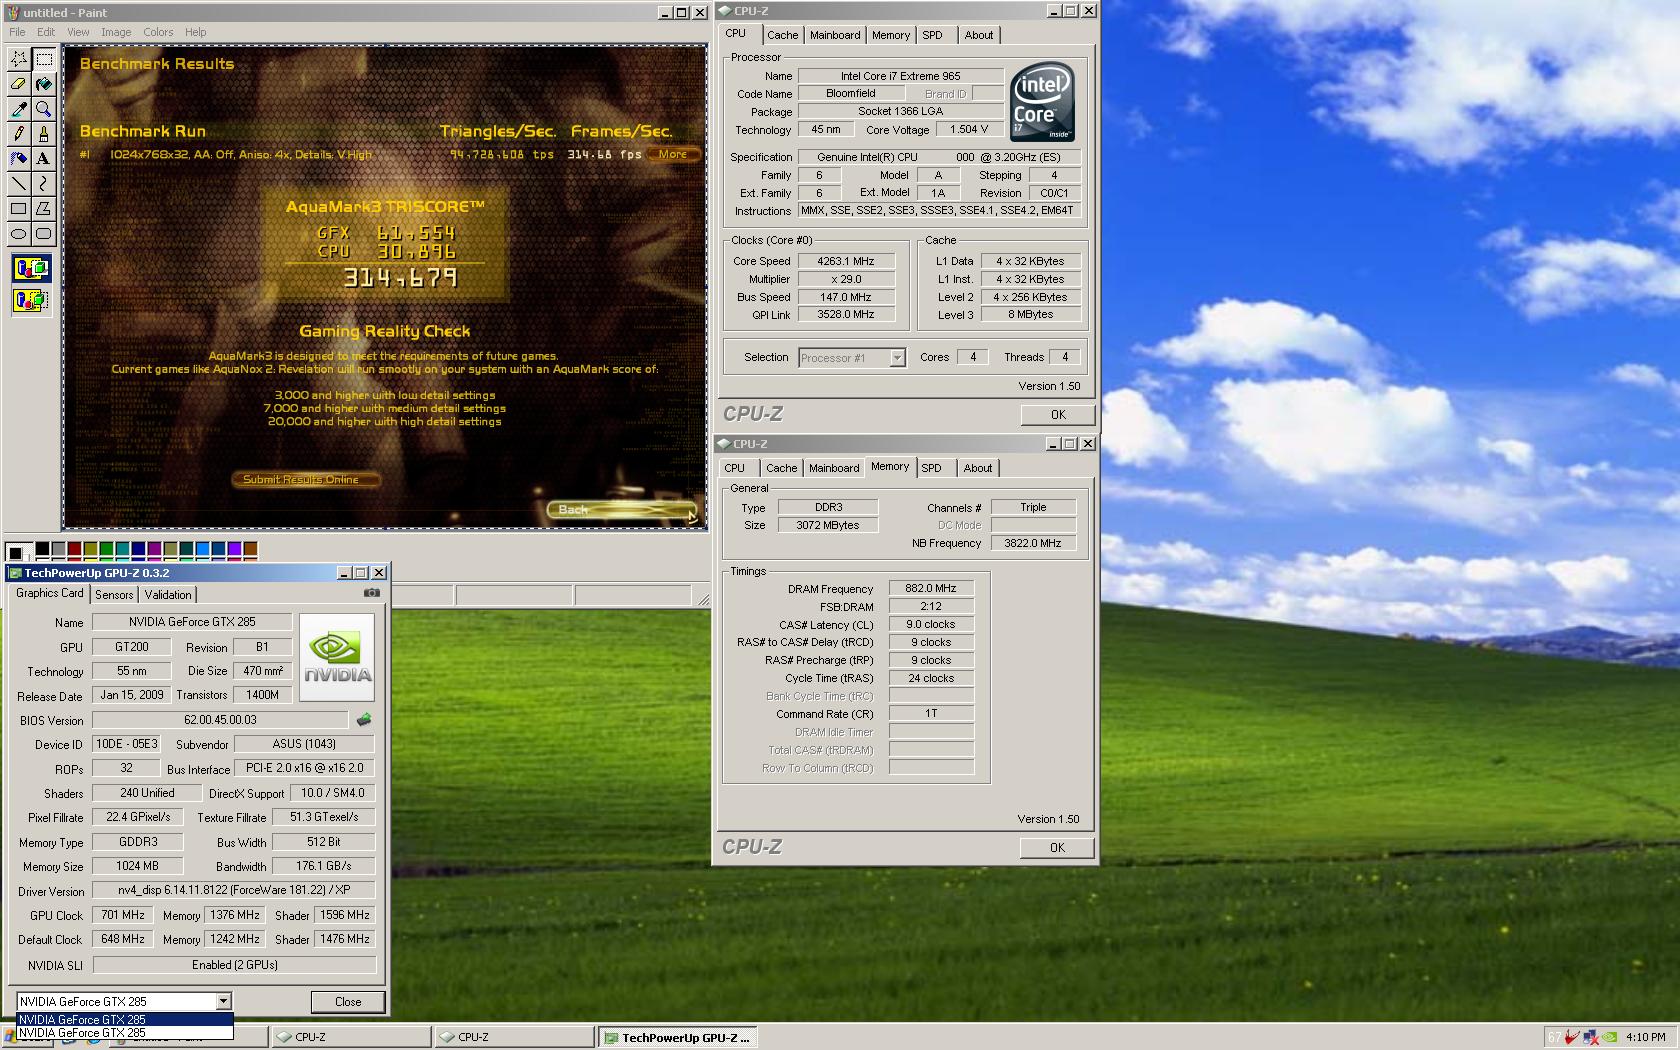Pick the dark red color swatch

click(x=75, y=549)
